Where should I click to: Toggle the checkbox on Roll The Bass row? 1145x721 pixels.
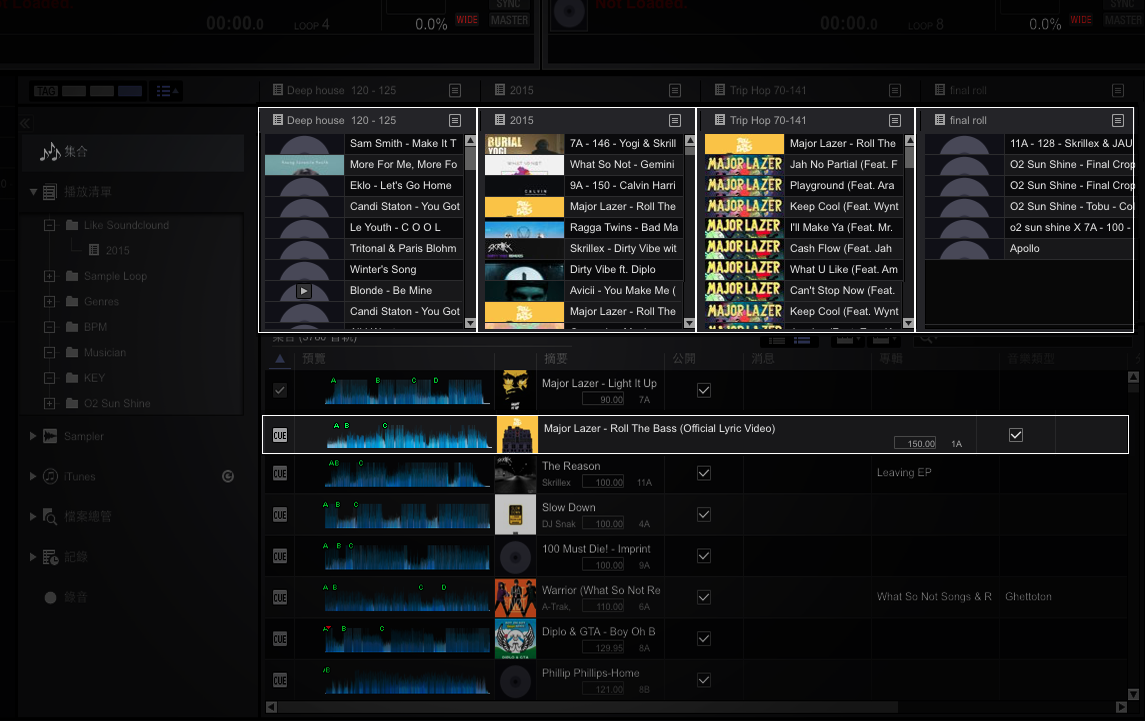coord(1016,435)
